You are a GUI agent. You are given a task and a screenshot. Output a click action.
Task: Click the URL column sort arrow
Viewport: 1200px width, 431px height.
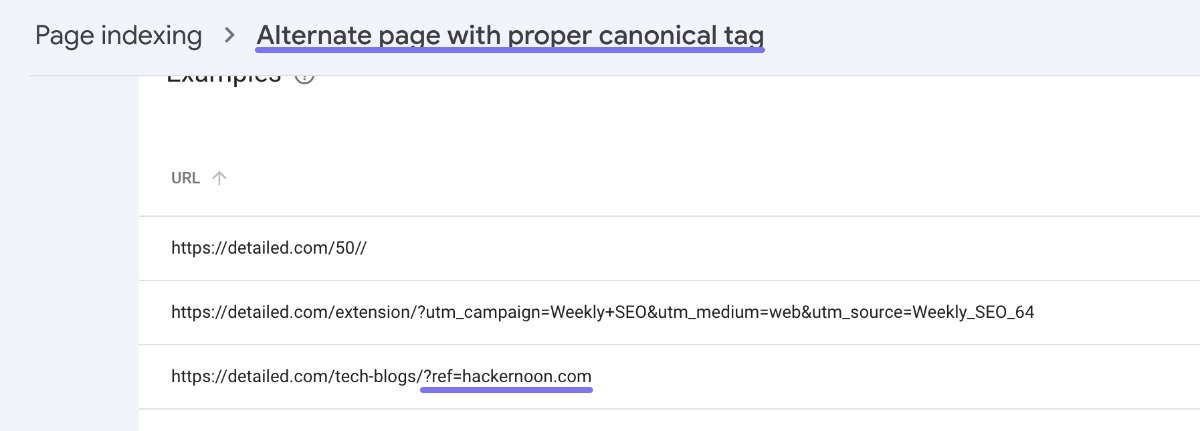220,178
